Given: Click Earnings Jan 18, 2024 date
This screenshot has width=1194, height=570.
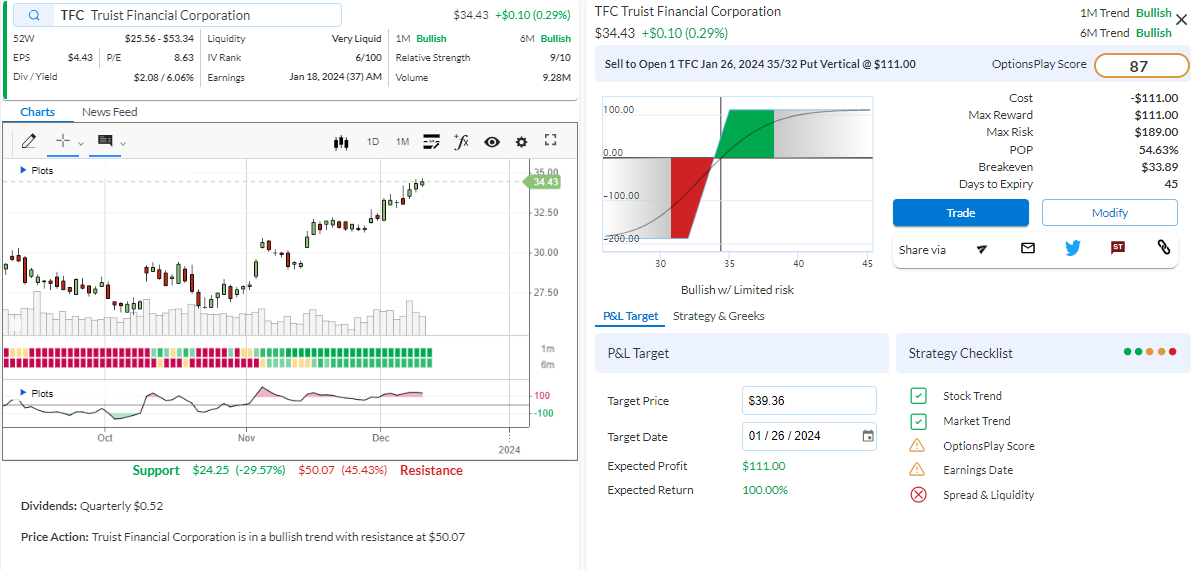Looking at the screenshot, I should (335, 77).
